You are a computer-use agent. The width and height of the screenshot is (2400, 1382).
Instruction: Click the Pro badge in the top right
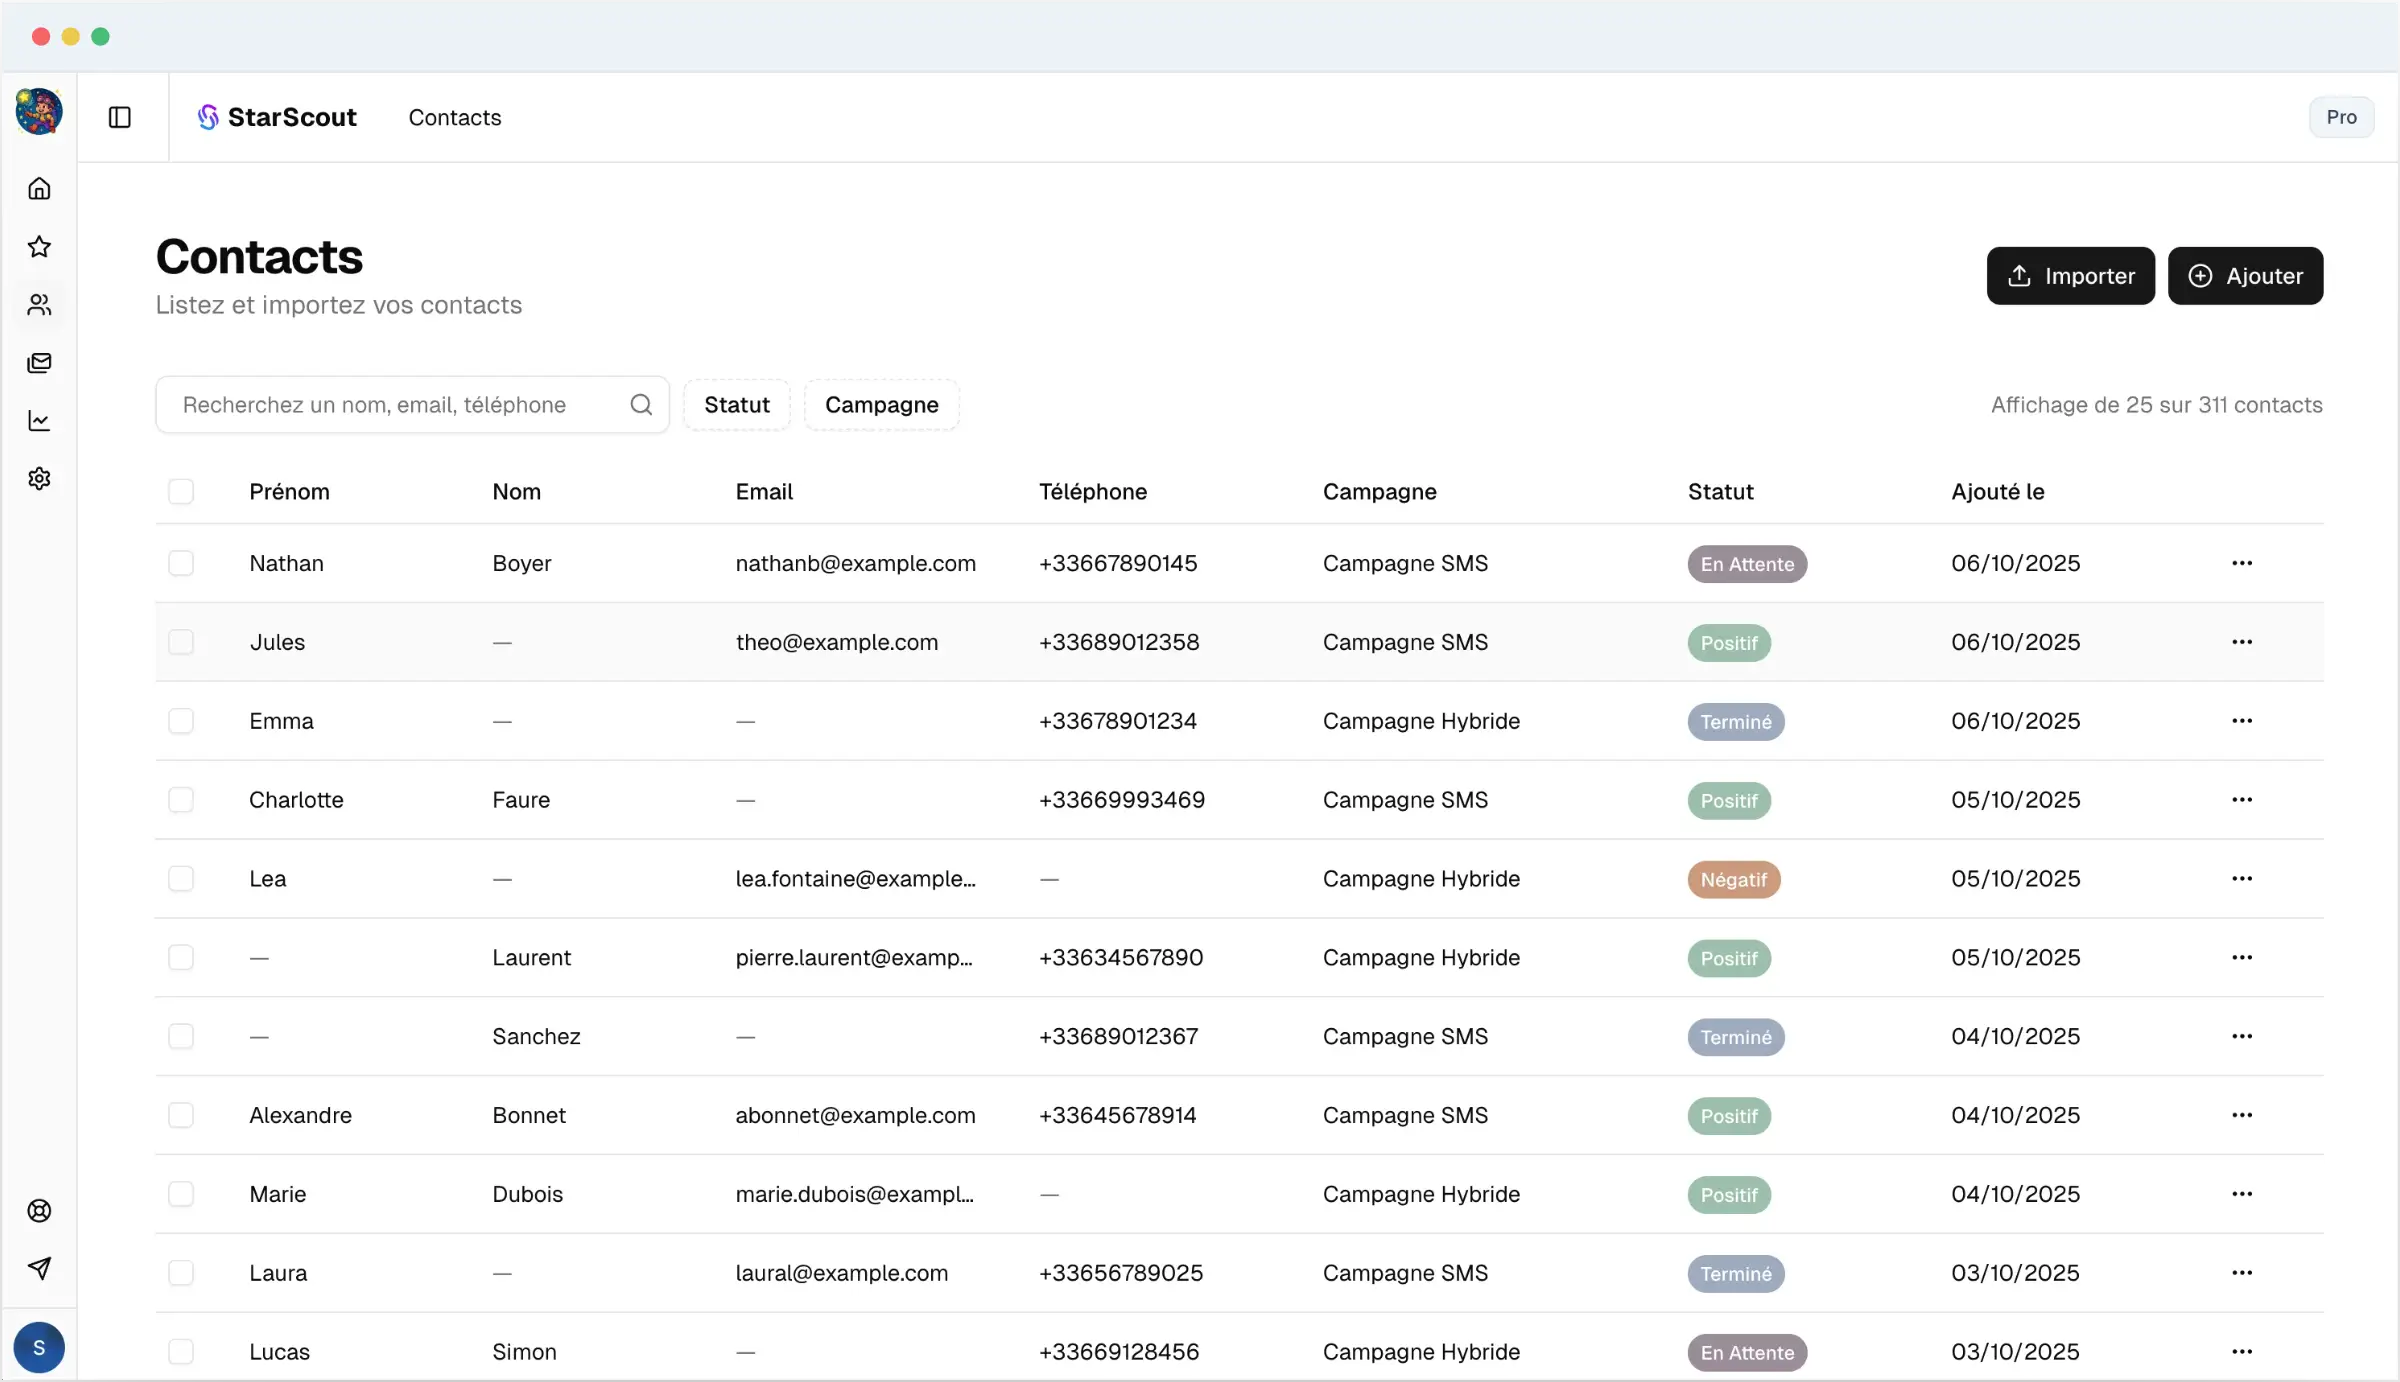pyautogui.click(x=2341, y=117)
